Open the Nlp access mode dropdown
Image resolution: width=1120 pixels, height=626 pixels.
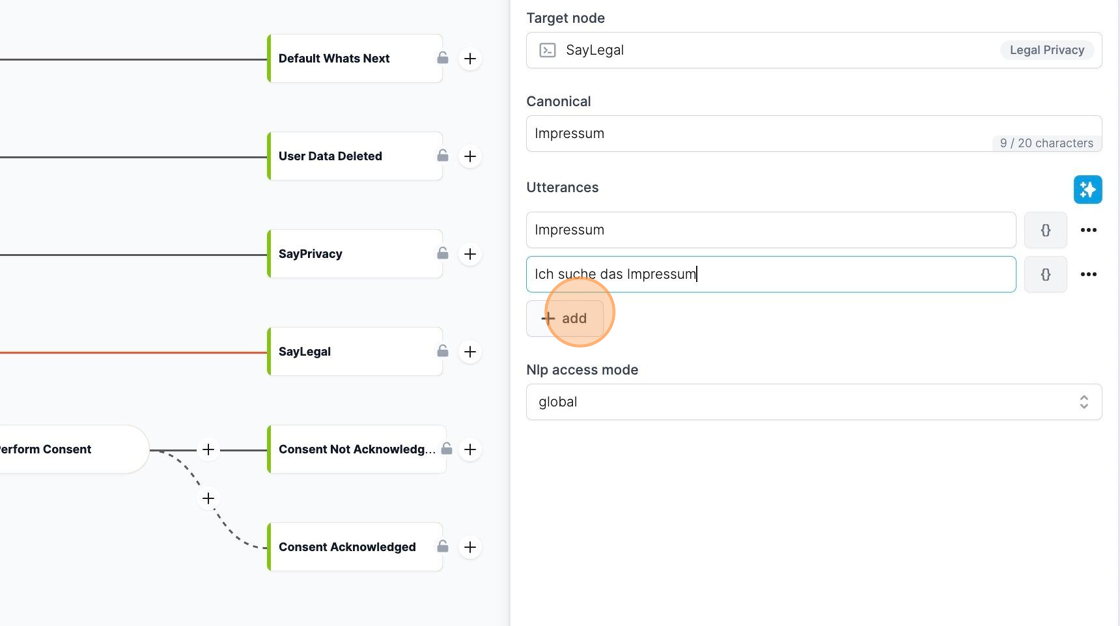814,402
